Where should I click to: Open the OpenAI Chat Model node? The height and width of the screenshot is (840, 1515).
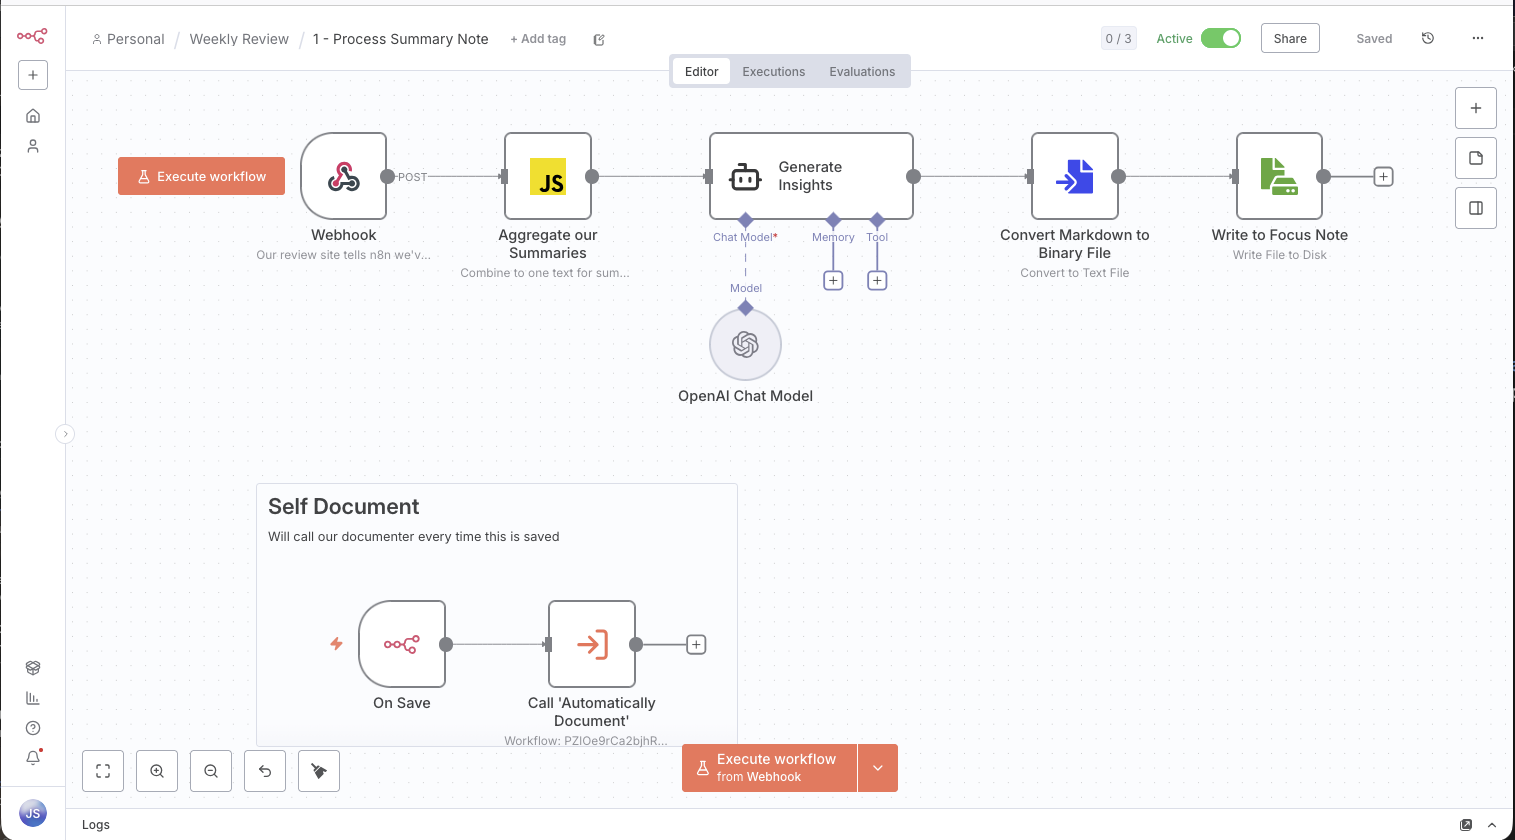pos(745,345)
